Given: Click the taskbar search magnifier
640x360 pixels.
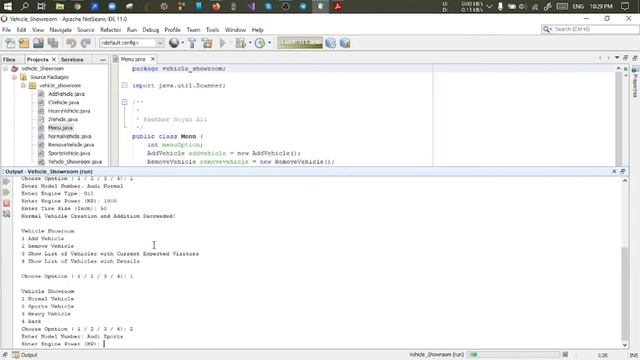Looking at the screenshot, I should coord(24,6).
